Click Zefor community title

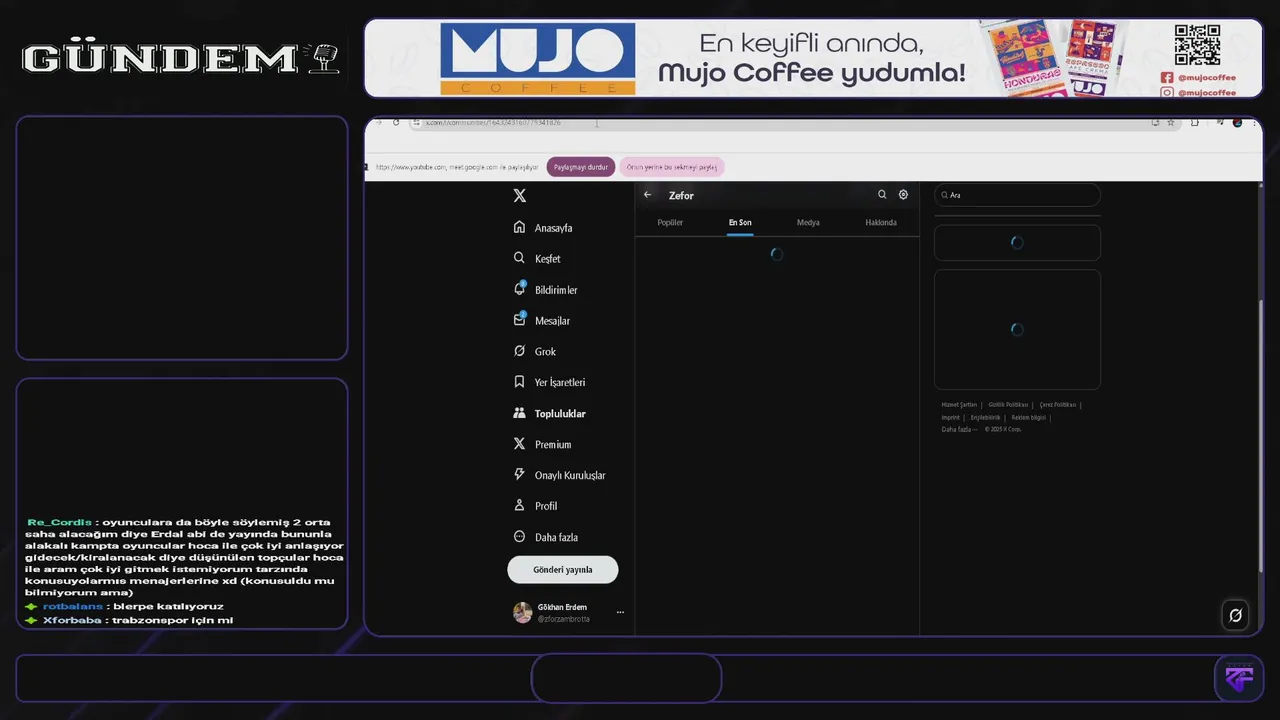coord(681,195)
